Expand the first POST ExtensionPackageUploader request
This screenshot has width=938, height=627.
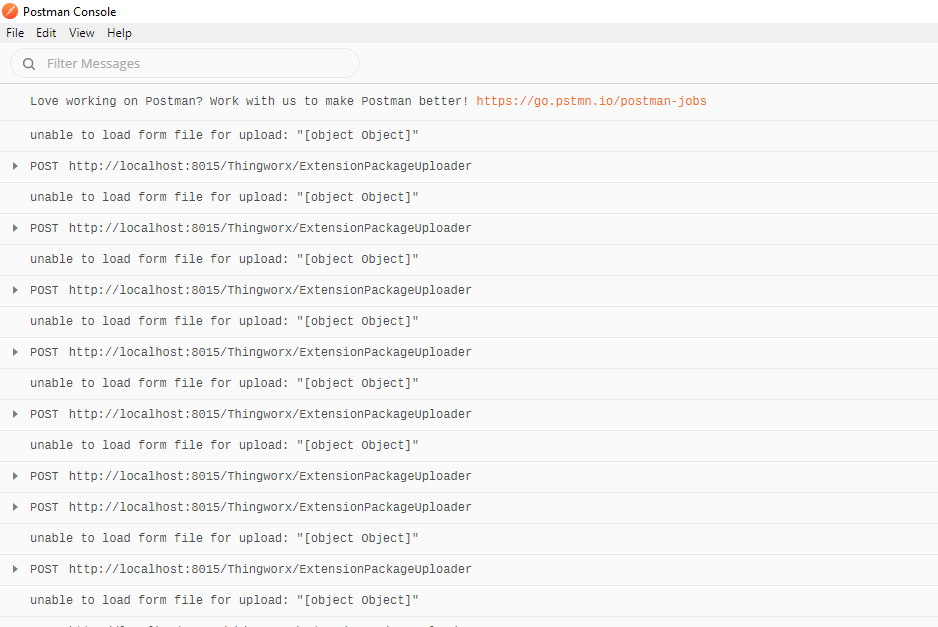tap(14, 166)
